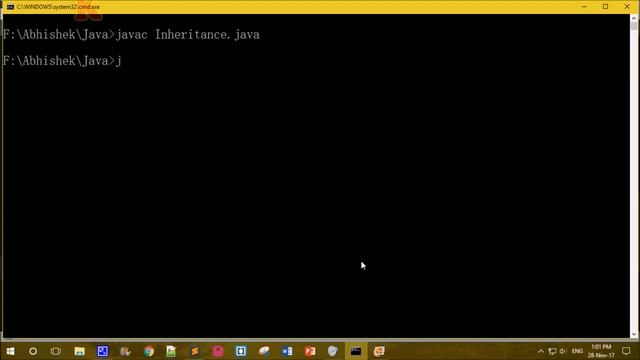Open the Action Center notifications
This screenshot has width=640, height=360.
point(626,351)
